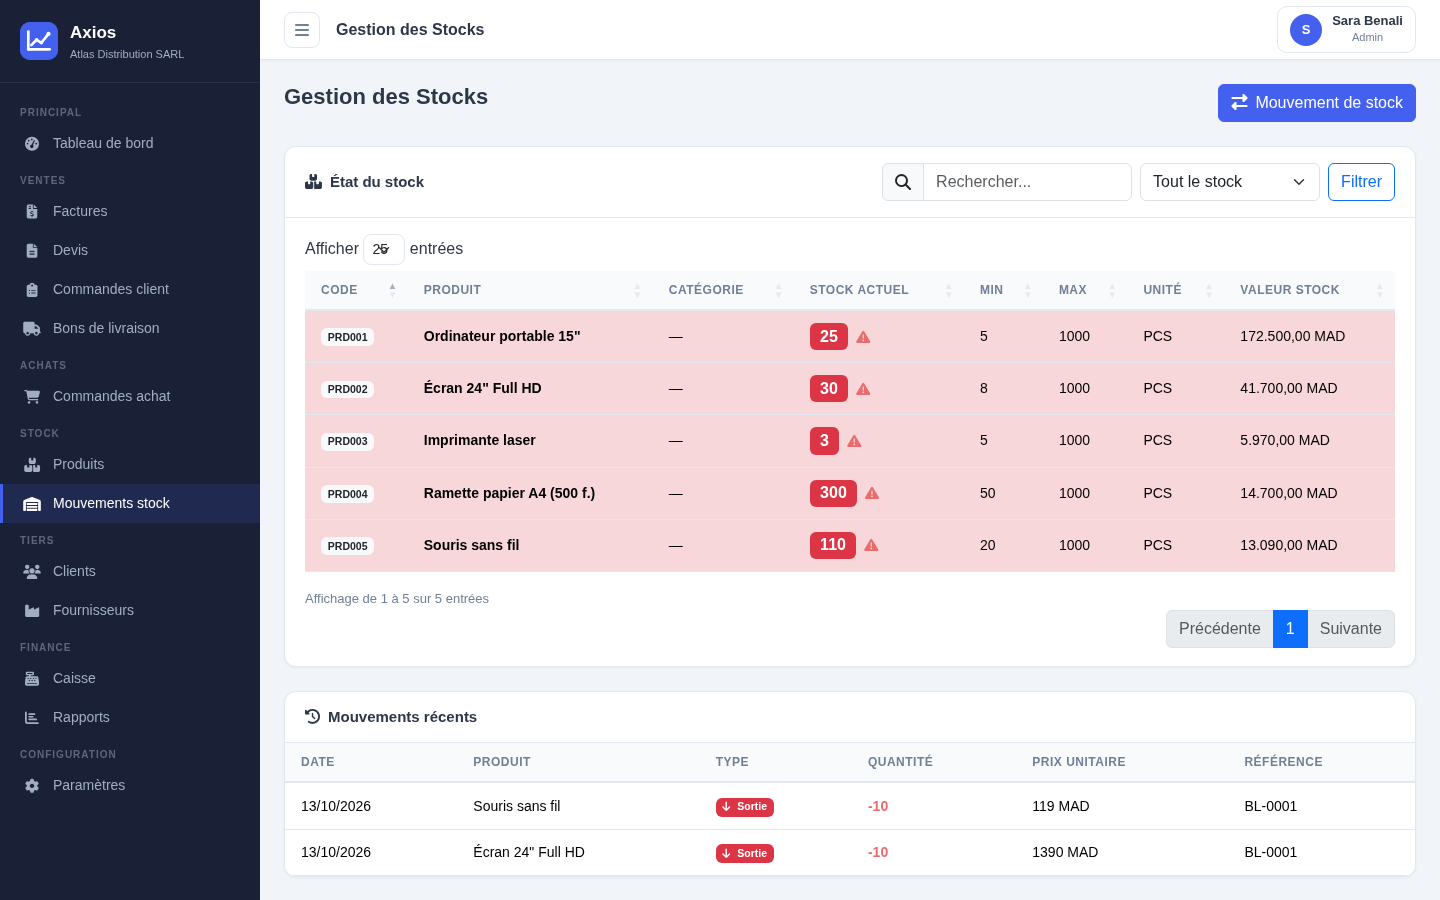Click the Précédente pagination button

(x=1219, y=629)
